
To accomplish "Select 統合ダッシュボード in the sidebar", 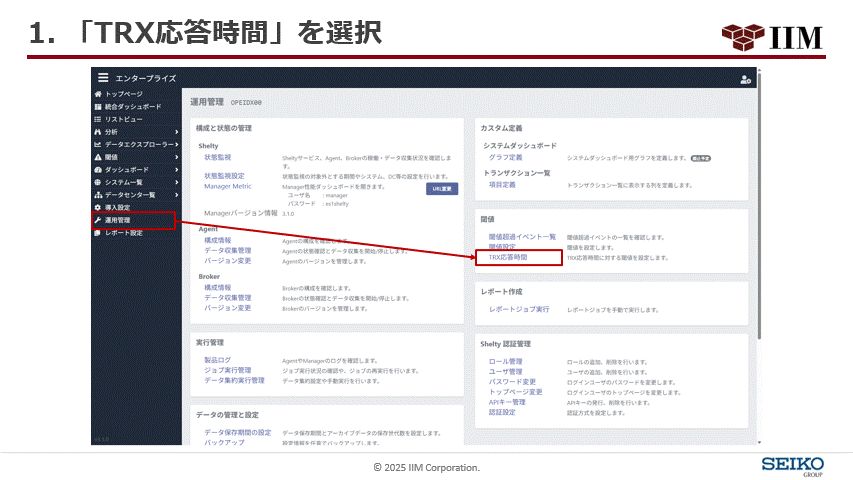I will click(x=132, y=106).
